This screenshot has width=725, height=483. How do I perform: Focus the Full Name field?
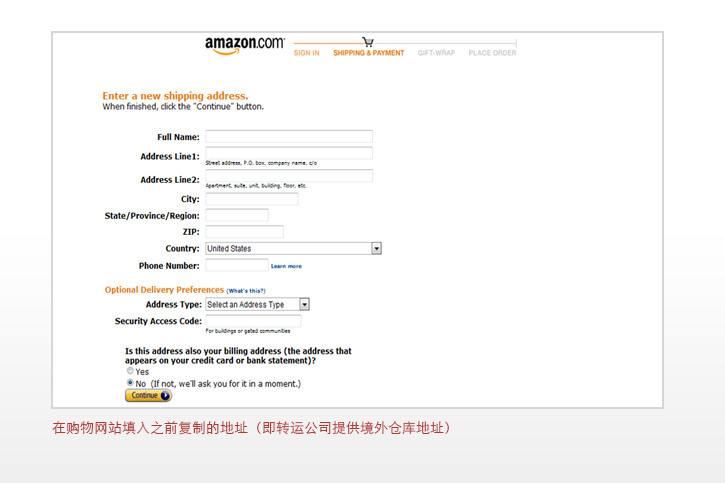(x=288, y=137)
